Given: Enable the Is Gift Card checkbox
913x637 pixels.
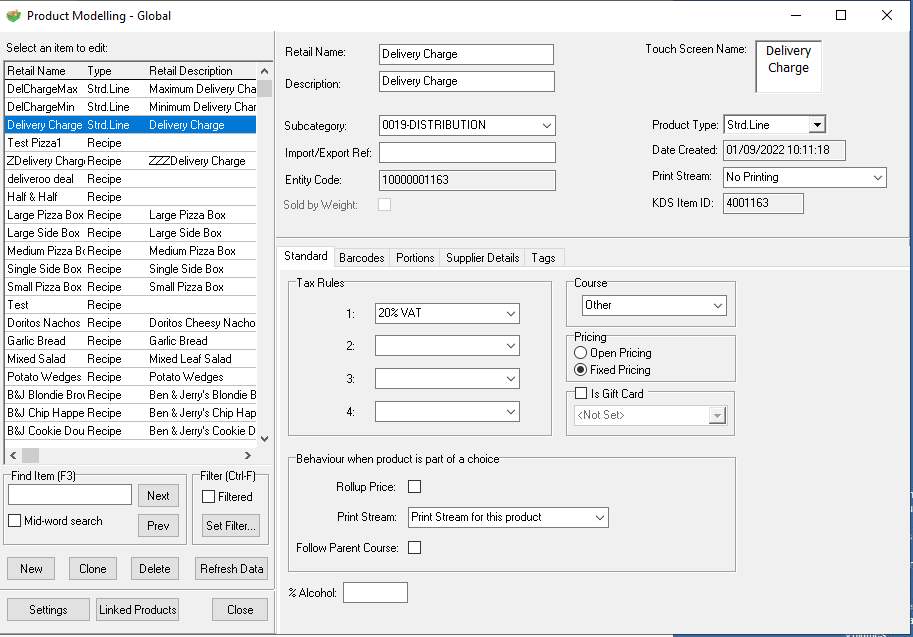Looking at the screenshot, I should (x=581, y=394).
